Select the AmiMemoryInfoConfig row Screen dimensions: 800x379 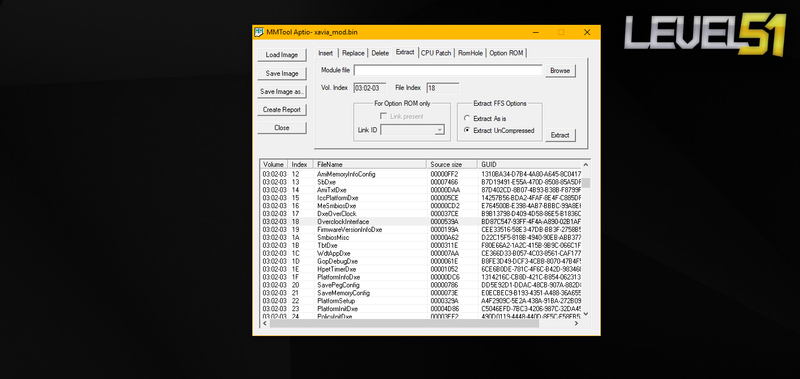click(x=420, y=174)
